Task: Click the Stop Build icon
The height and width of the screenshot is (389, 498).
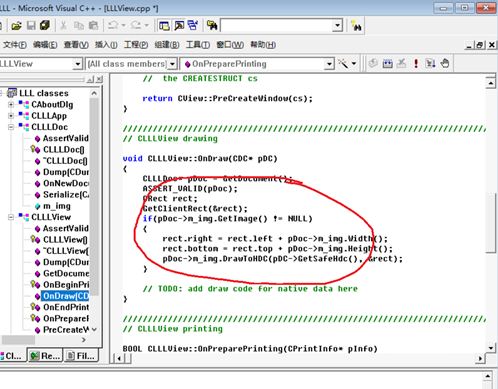Action: (402, 63)
